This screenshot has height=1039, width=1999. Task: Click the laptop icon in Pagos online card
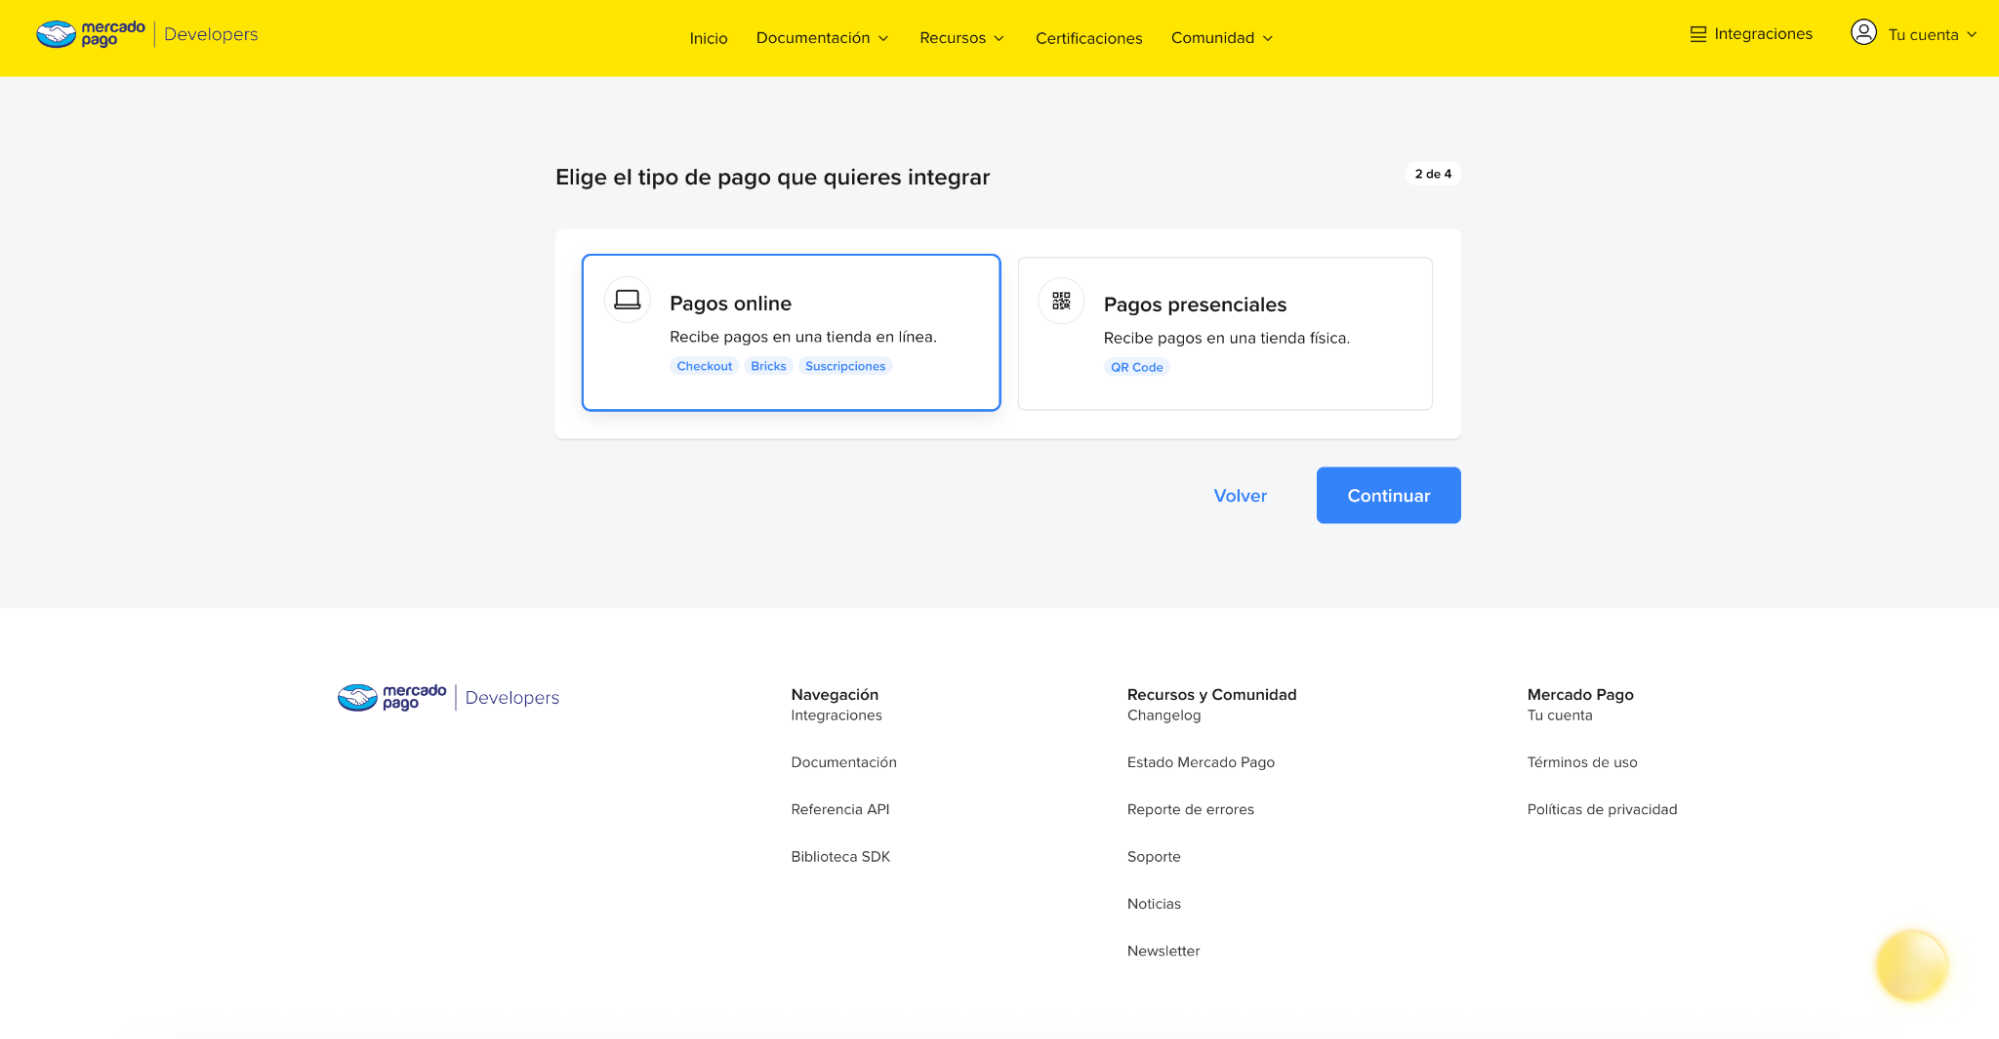pyautogui.click(x=627, y=300)
